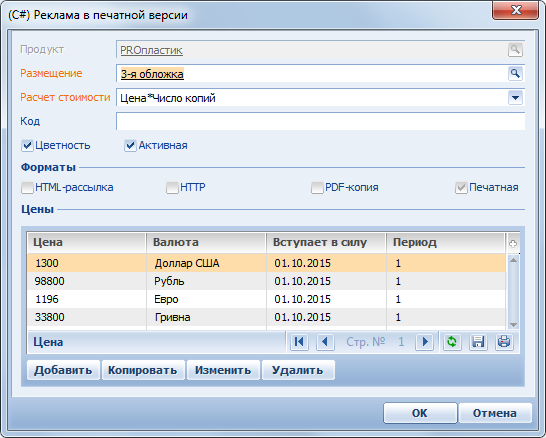Click the page number 1 in pager
Viewport: 546px width, 438px height.
click(401, 342)
